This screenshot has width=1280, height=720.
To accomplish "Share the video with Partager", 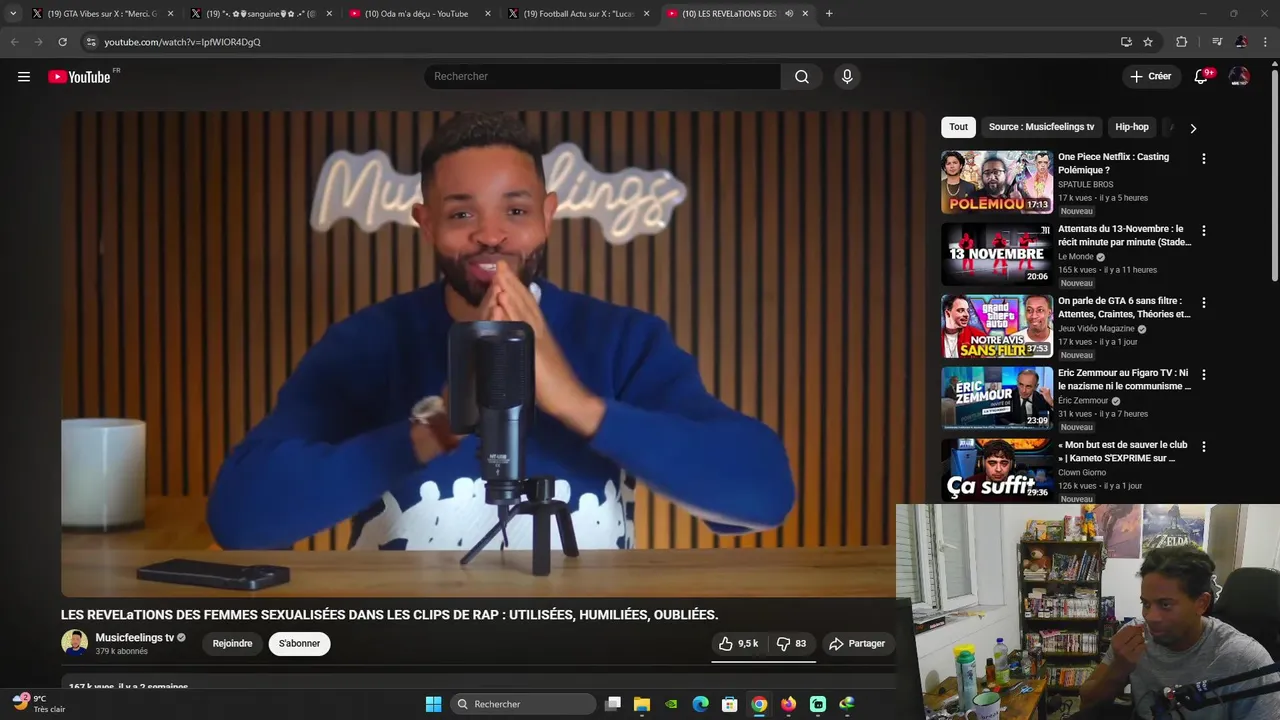I will pyautogui.click(x=857, y=644).
